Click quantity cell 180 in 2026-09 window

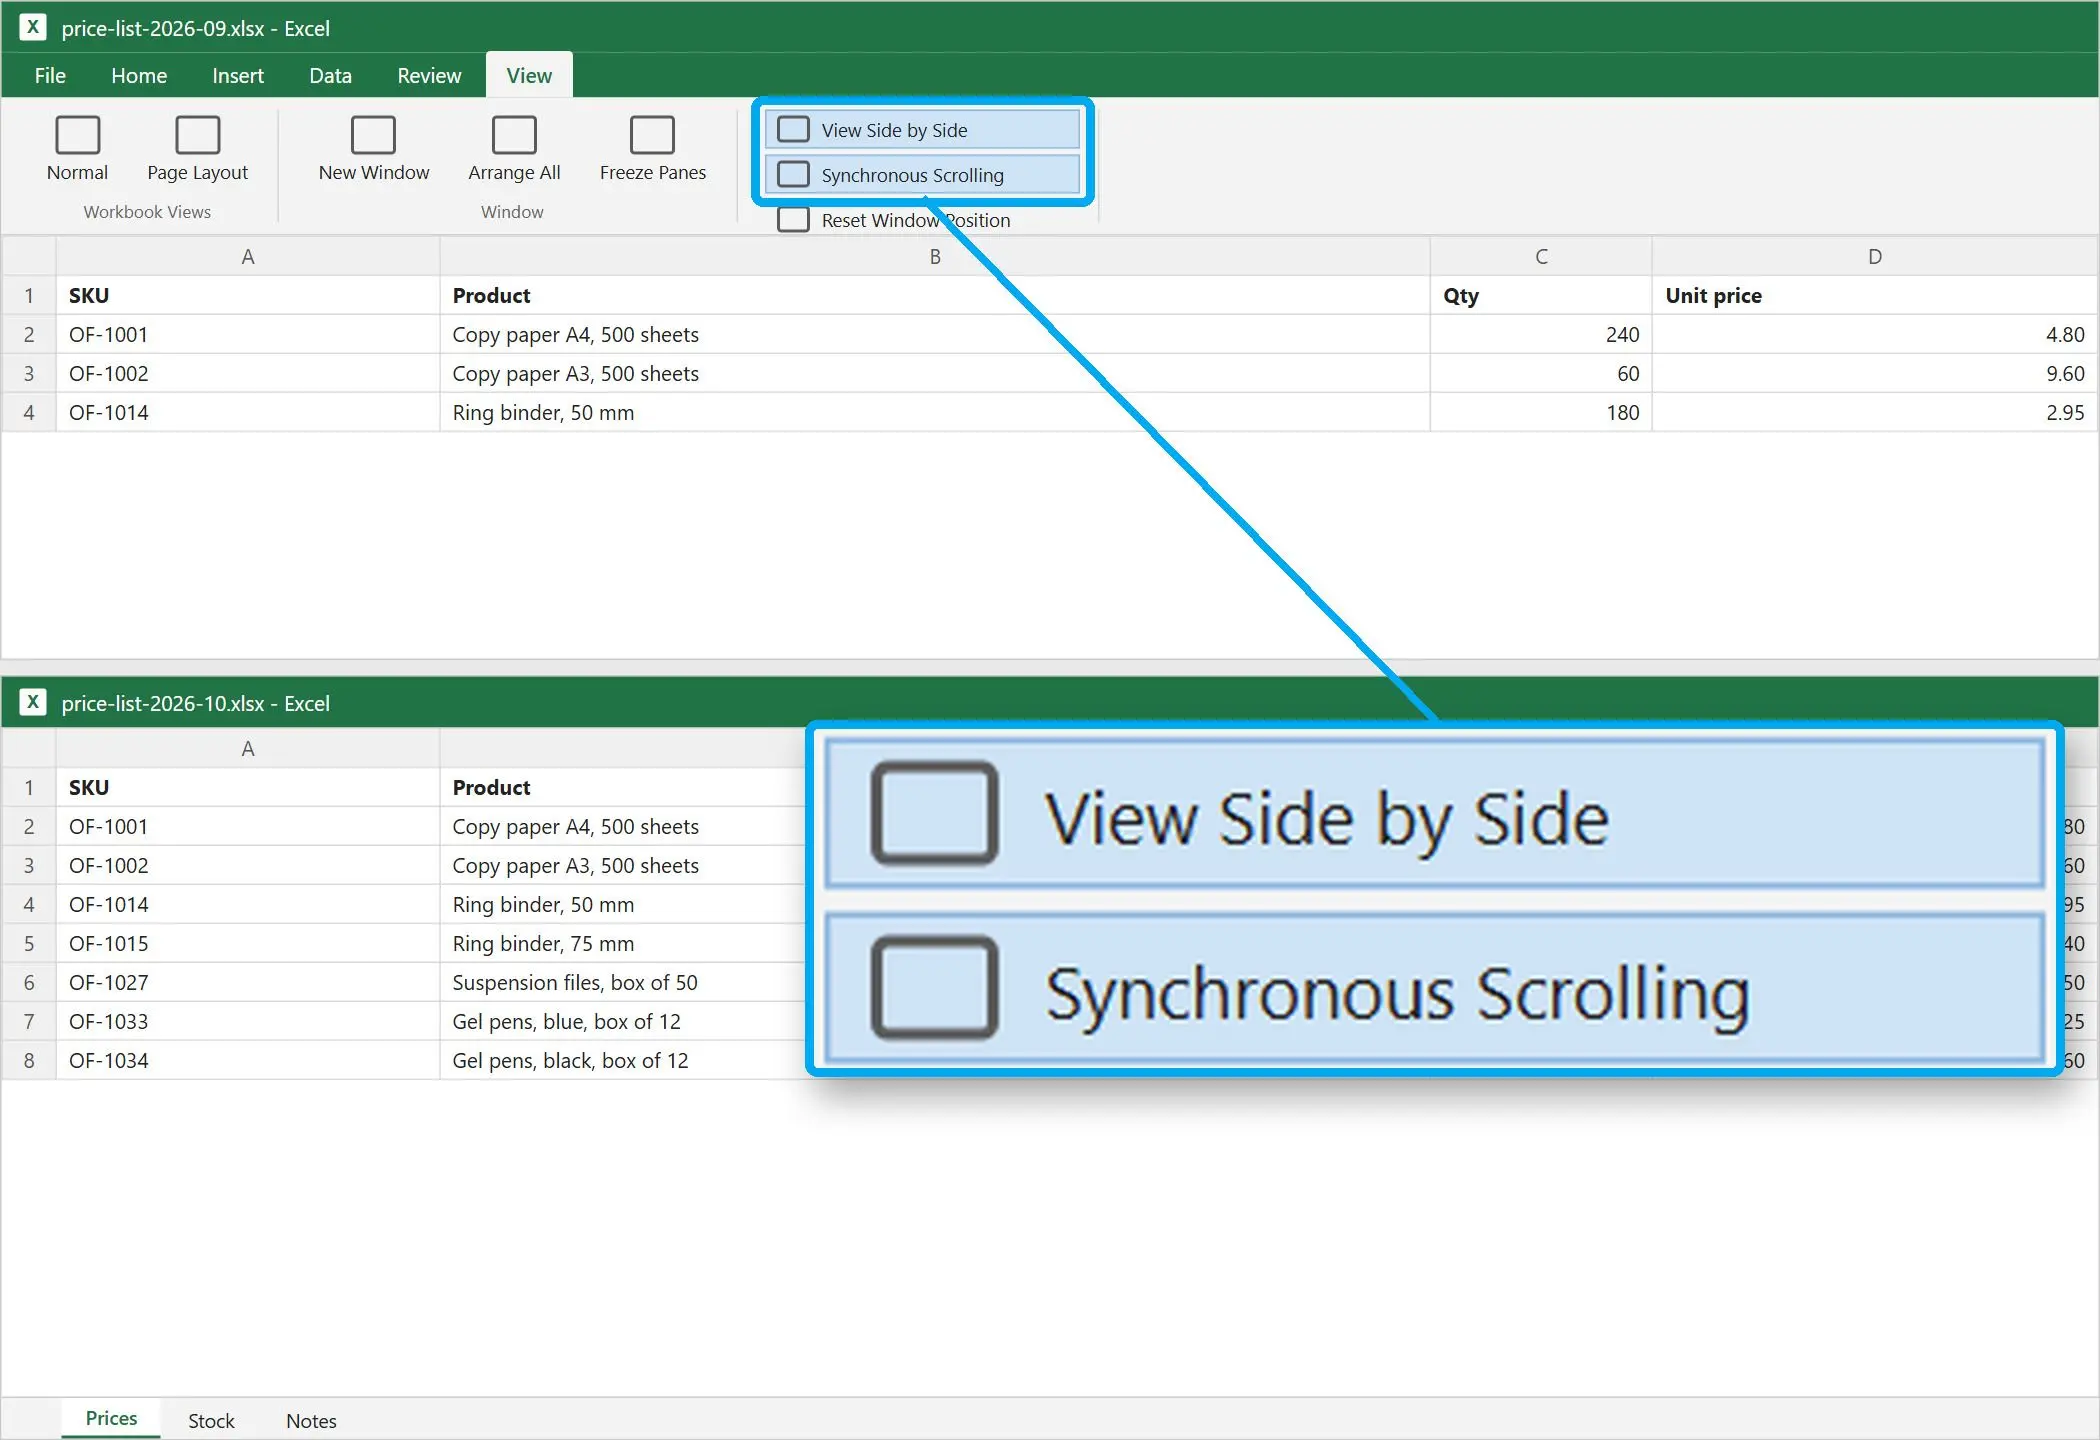tap(1541, 413)
